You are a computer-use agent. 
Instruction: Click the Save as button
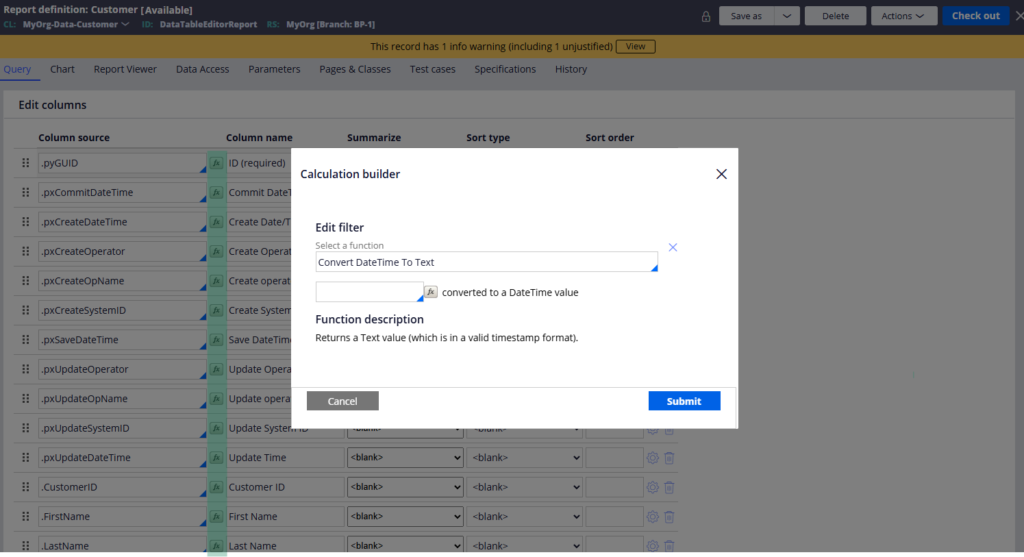coord(746,16)
